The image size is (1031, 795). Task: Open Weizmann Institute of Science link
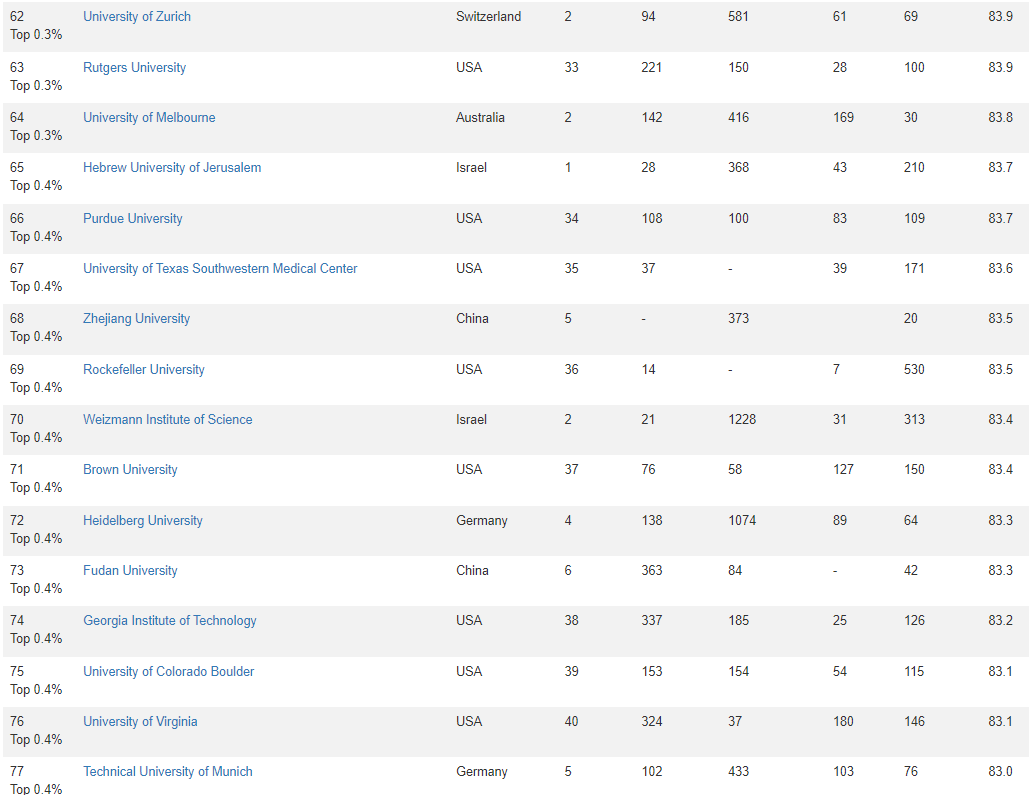coord(168,420)
